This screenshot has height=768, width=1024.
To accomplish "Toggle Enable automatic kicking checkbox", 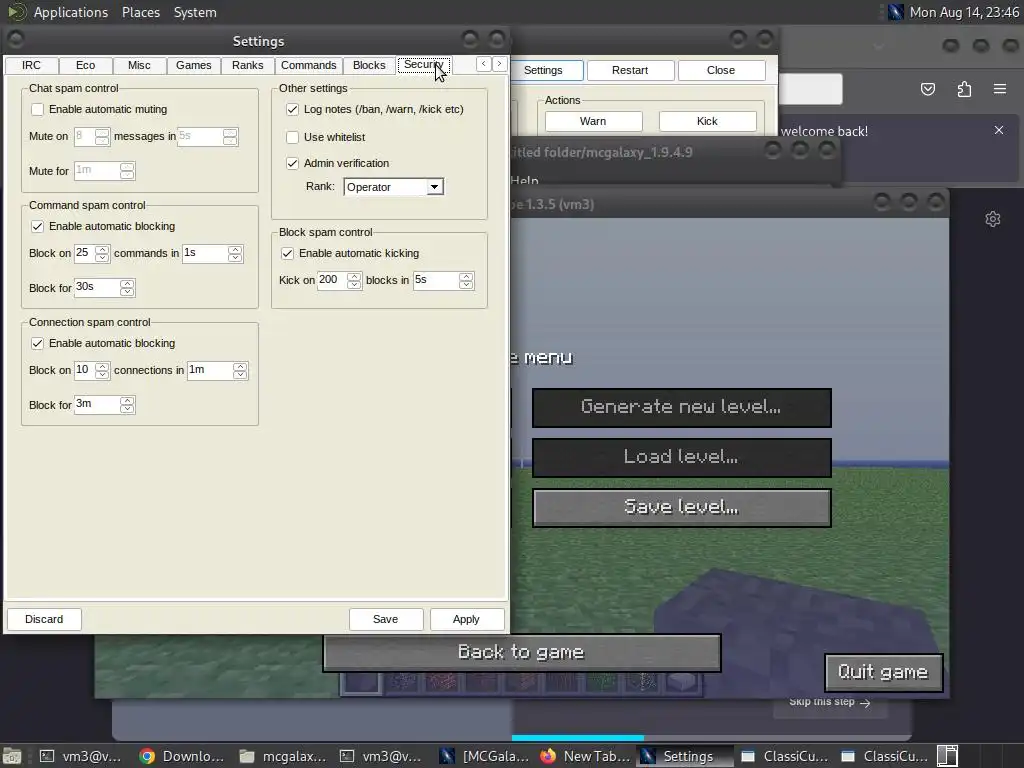I will (287, 253).
